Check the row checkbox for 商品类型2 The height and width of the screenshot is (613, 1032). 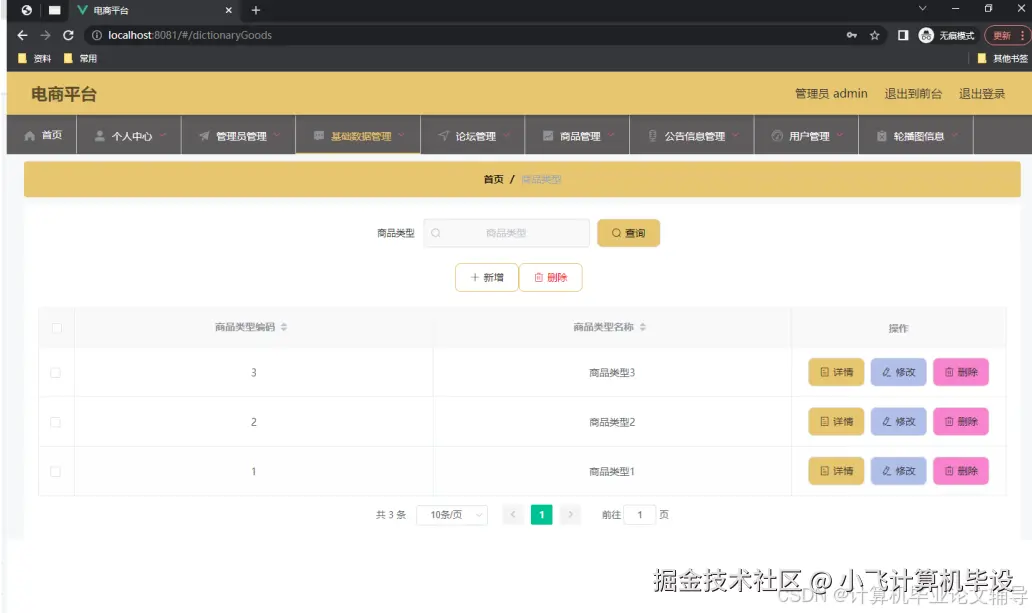(x=57, y=421)
